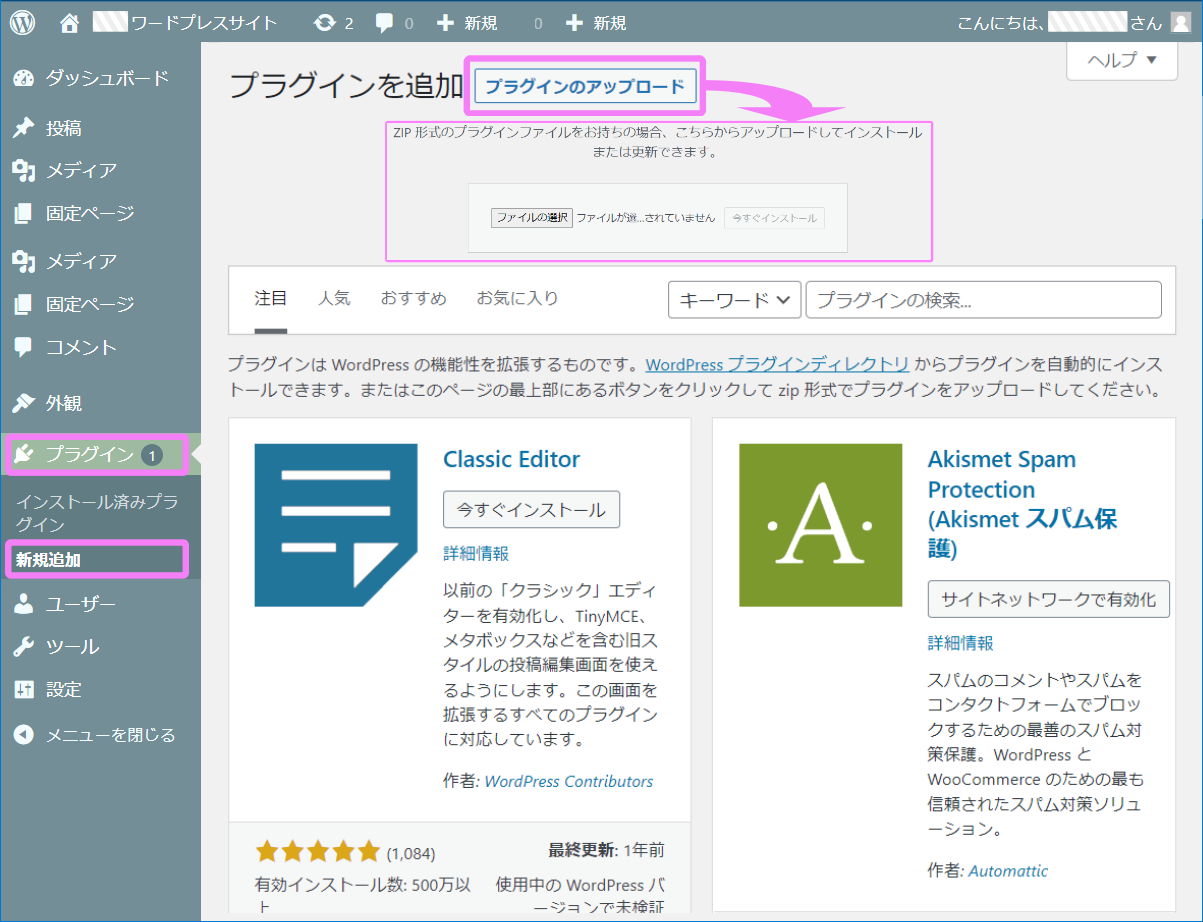Click the ツール wrench icon
This screenshot has width=1203, height=922.
(24, 646)
